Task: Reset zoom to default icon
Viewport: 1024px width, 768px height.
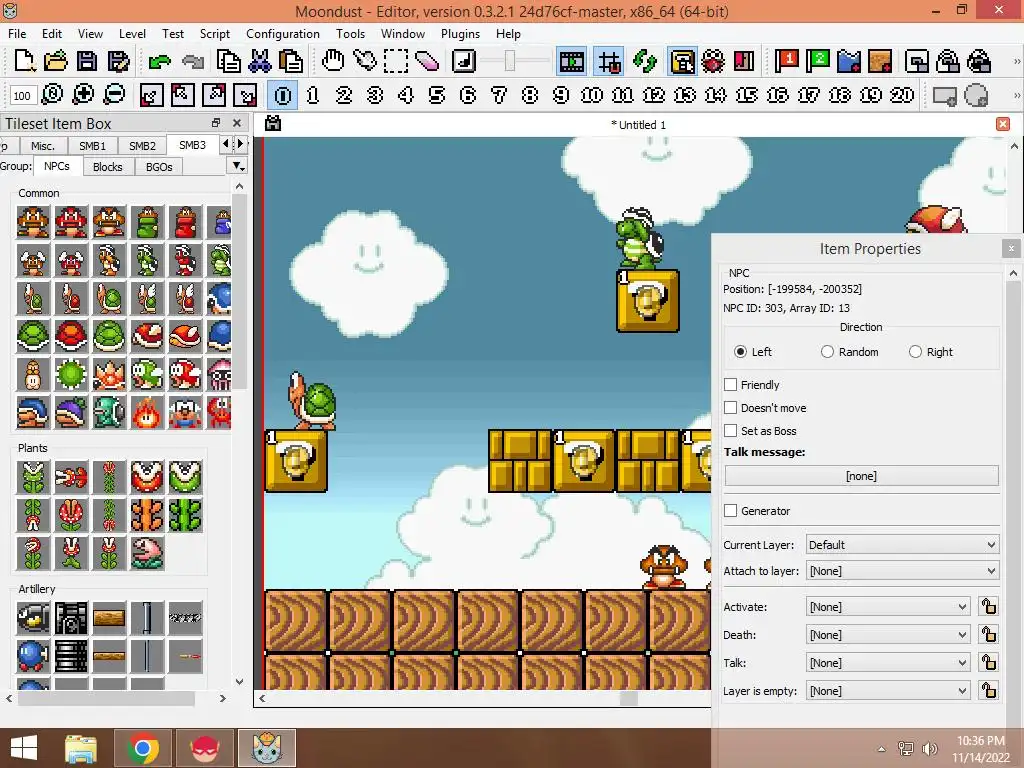Action: tap(52, 95)
